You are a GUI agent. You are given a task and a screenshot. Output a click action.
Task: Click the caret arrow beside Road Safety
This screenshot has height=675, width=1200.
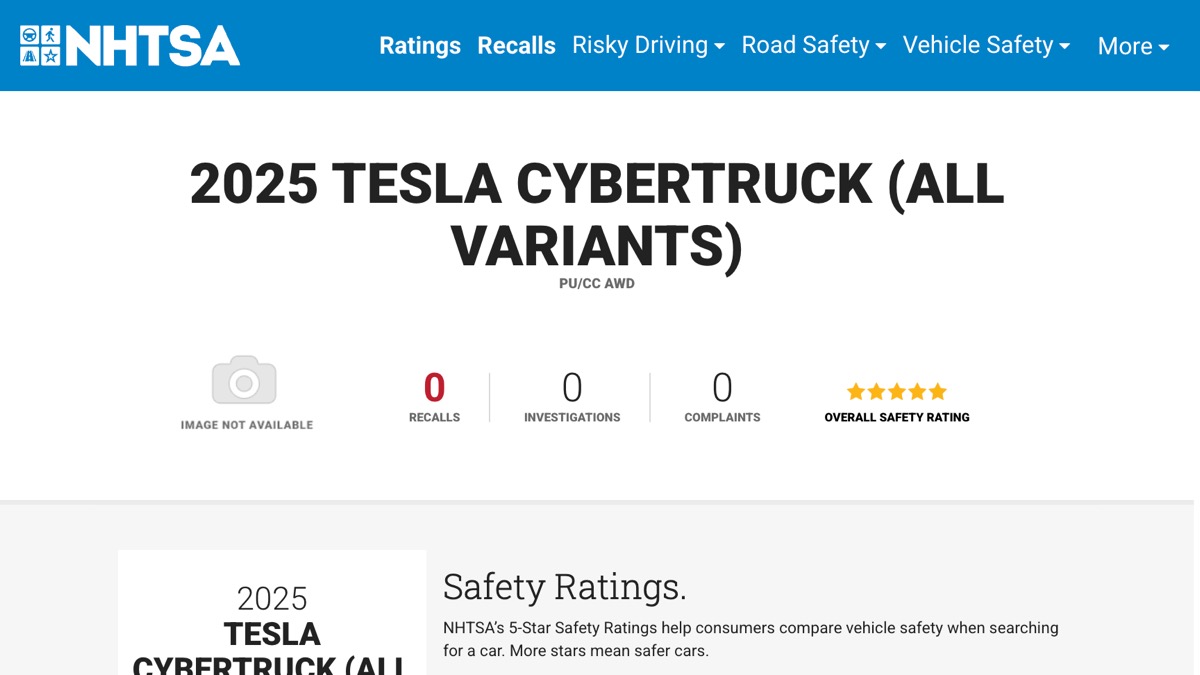[x=880, y=47]
